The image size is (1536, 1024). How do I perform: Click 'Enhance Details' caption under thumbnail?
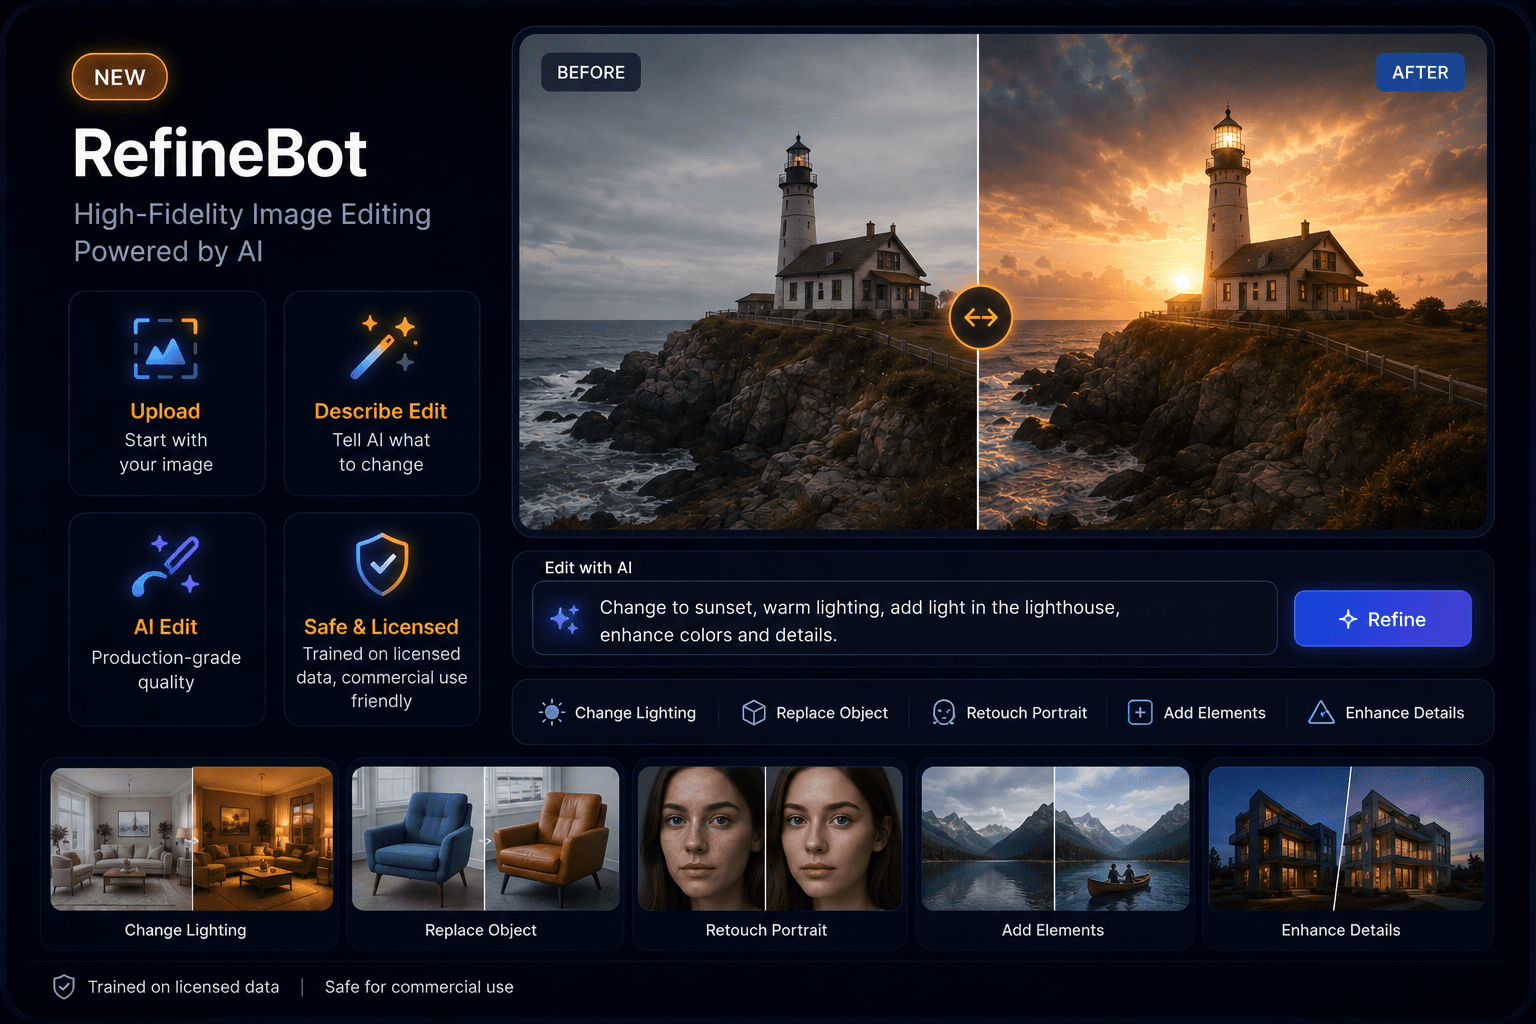(x=1341, y=930)
